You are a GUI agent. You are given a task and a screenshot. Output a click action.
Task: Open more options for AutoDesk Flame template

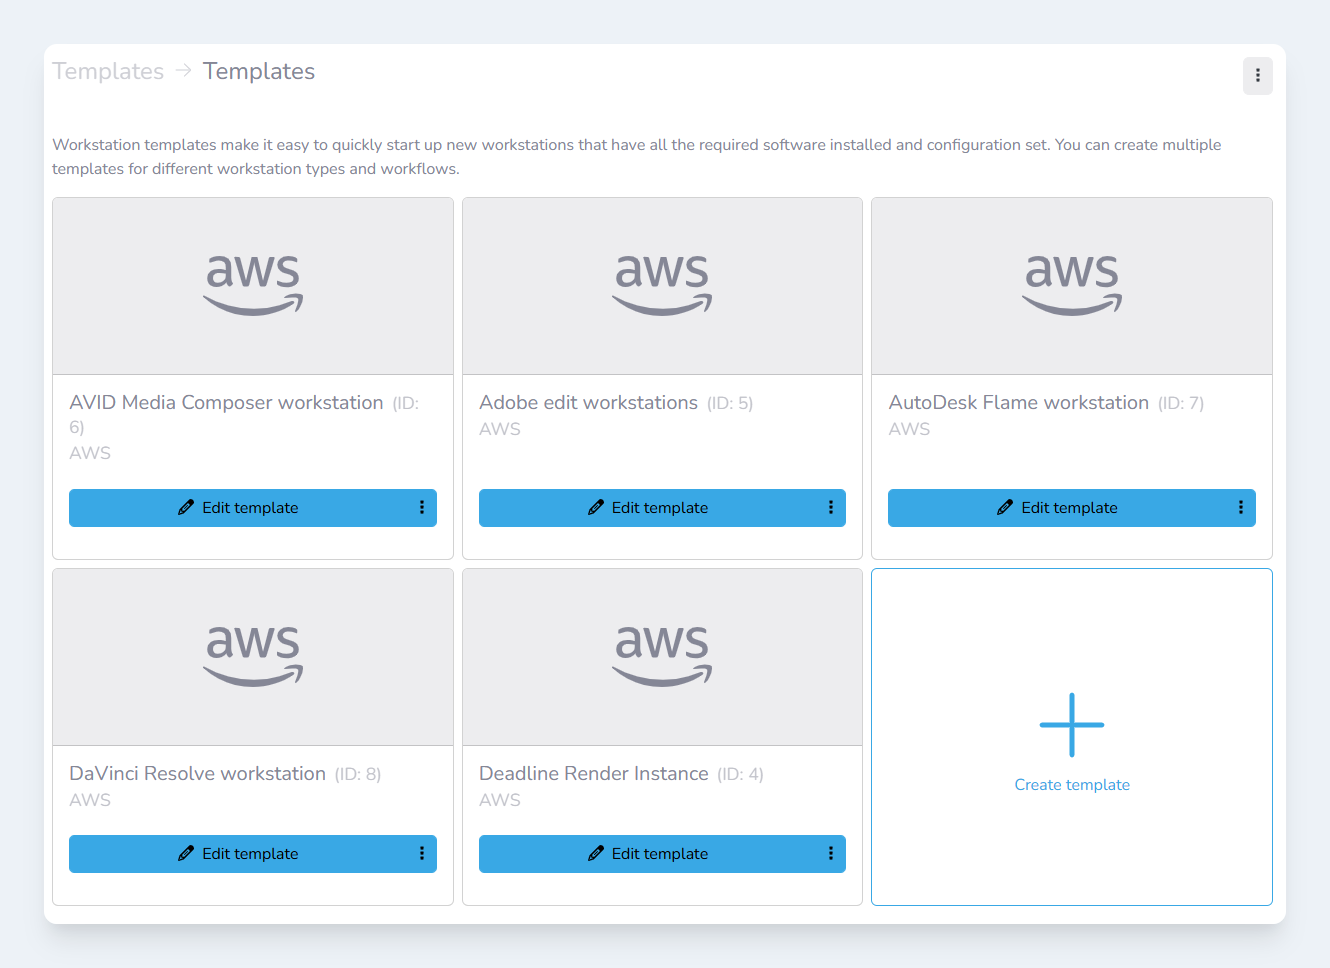tap(1240, 508)
